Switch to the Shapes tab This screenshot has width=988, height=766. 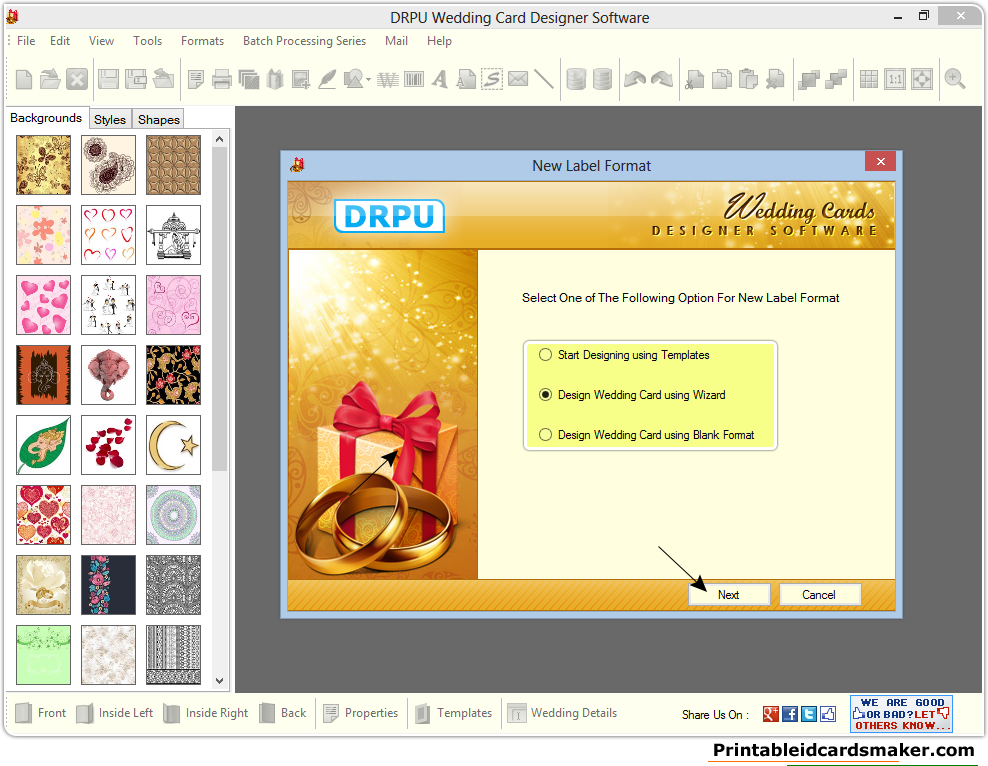click(159, 120)
